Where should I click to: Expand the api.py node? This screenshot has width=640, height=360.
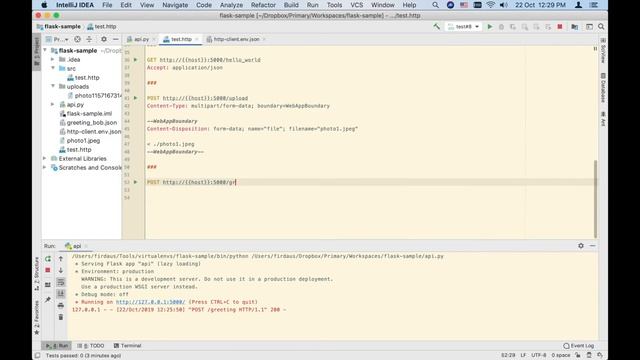click(x=53, y=104)
